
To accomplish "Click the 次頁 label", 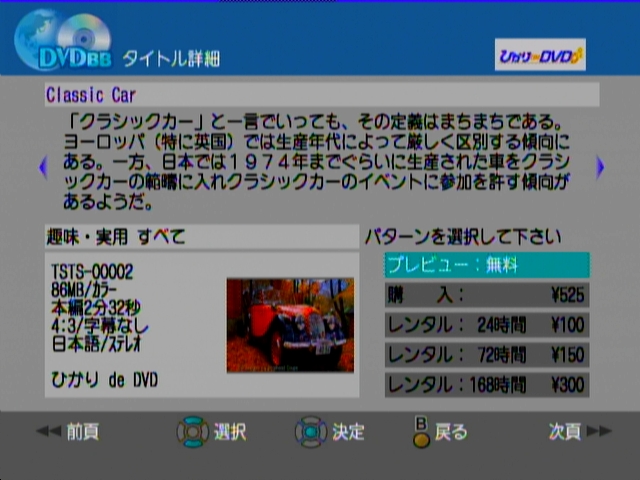I will coord(565,431).
